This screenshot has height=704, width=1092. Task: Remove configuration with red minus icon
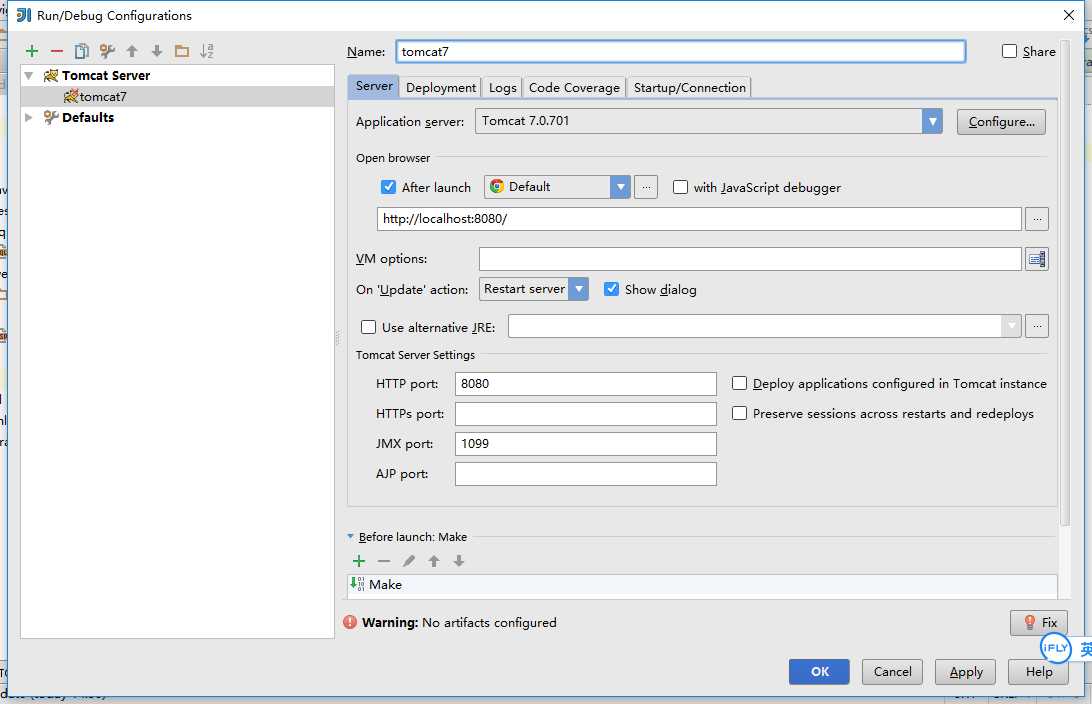pos(57,51)
